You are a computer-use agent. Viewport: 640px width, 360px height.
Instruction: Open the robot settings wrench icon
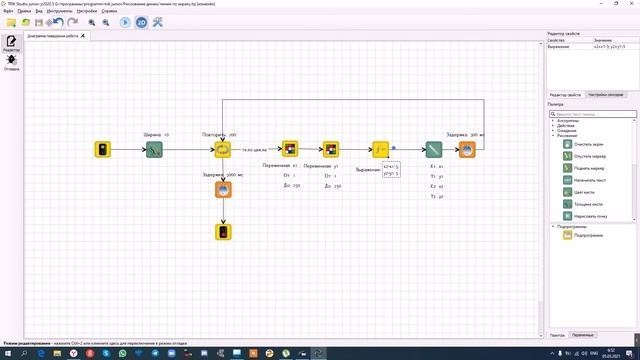(x=158, y=22)
